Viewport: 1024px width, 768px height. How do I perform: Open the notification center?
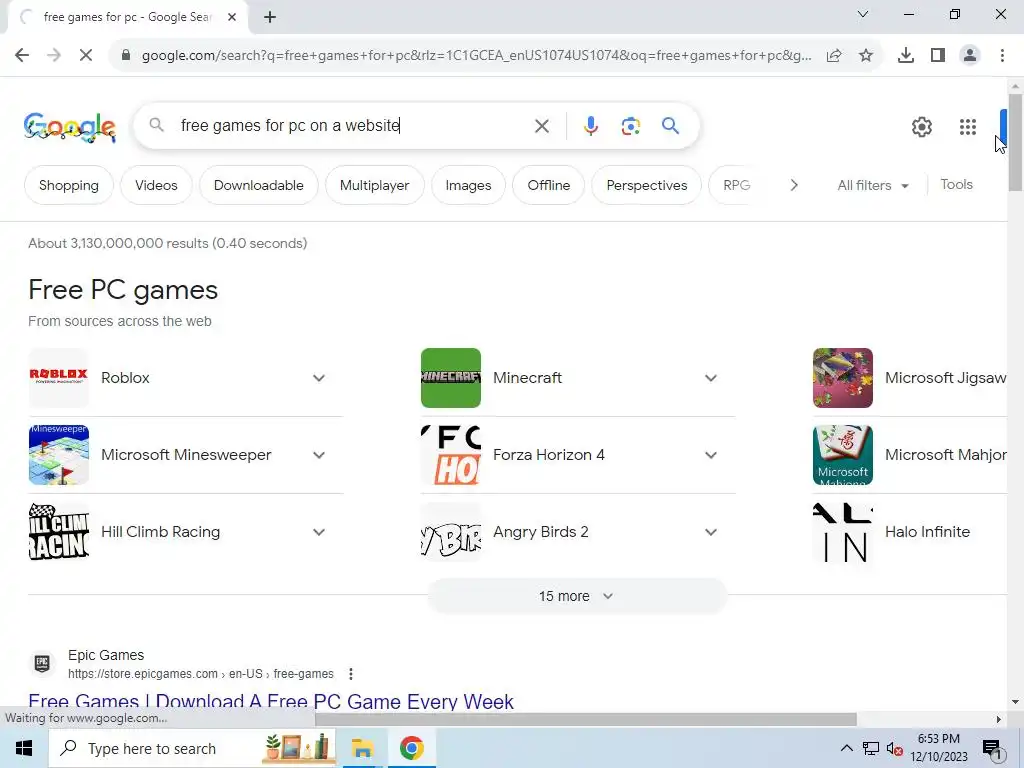pyautogui.click(x=992, y=748)
